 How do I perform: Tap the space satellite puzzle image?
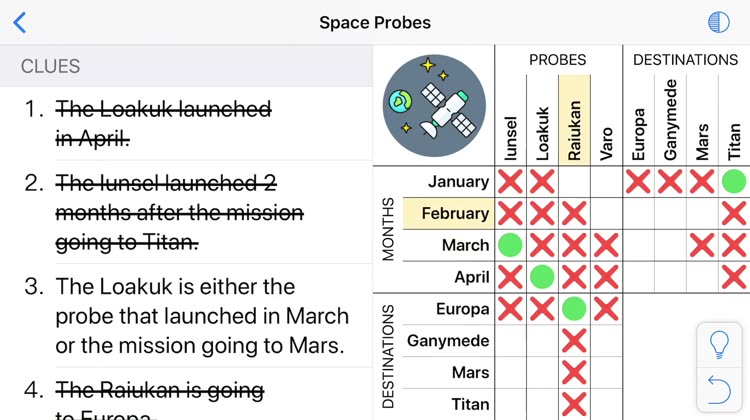coord(434,106)
